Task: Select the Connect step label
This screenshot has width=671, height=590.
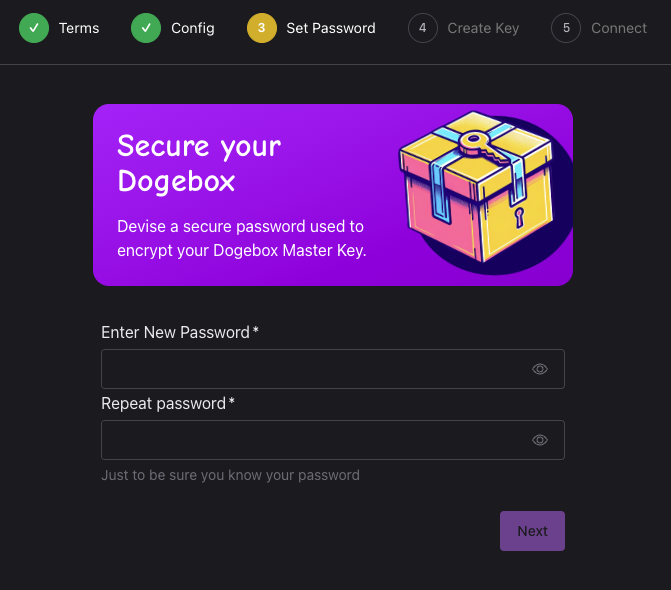Action: (x=619, y=28)
